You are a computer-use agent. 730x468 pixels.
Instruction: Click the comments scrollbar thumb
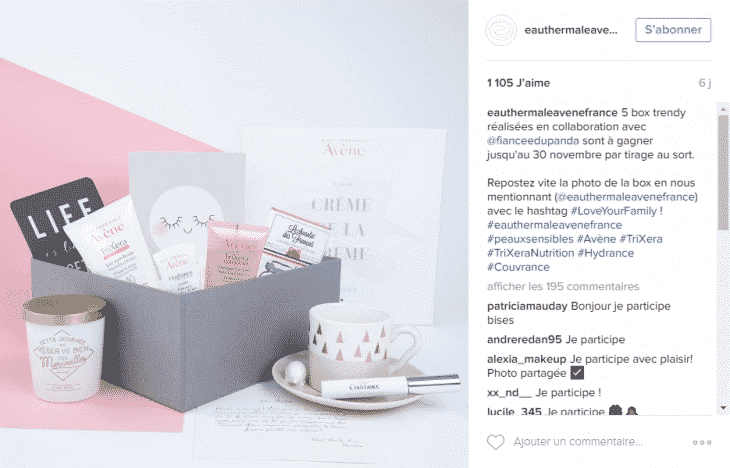723,172
